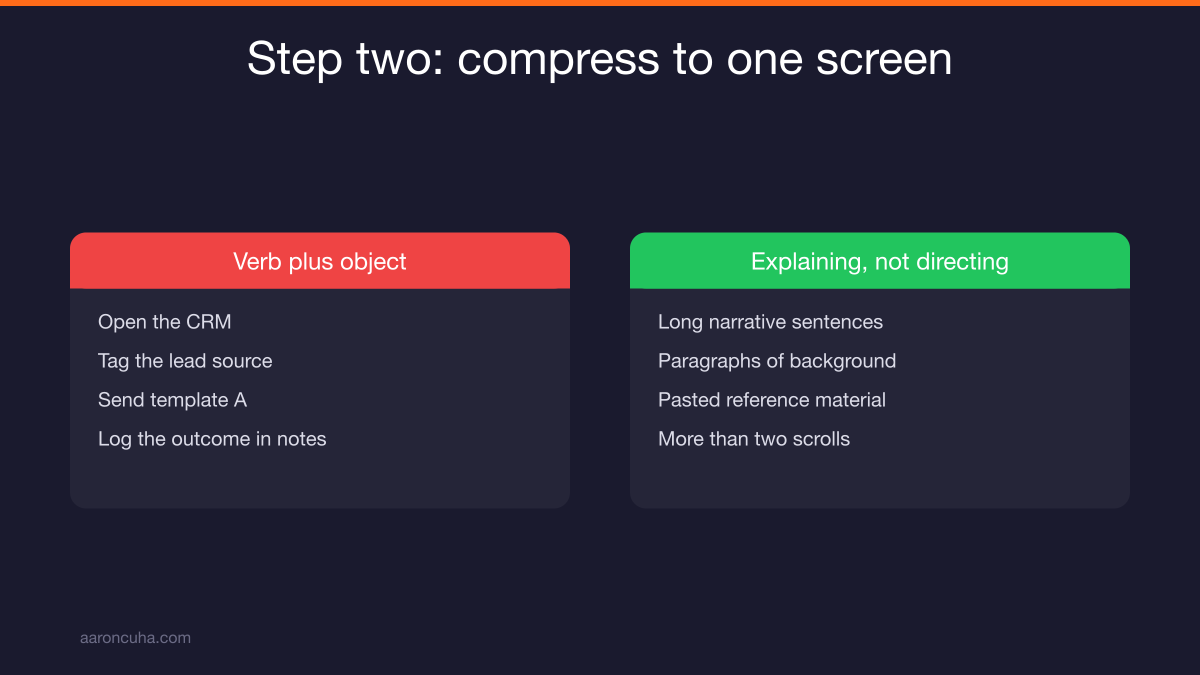Viewport: 1200px width, 675px height.
Task: Select the green 'Explaining, not directing' header
Action: click(880, 261)
